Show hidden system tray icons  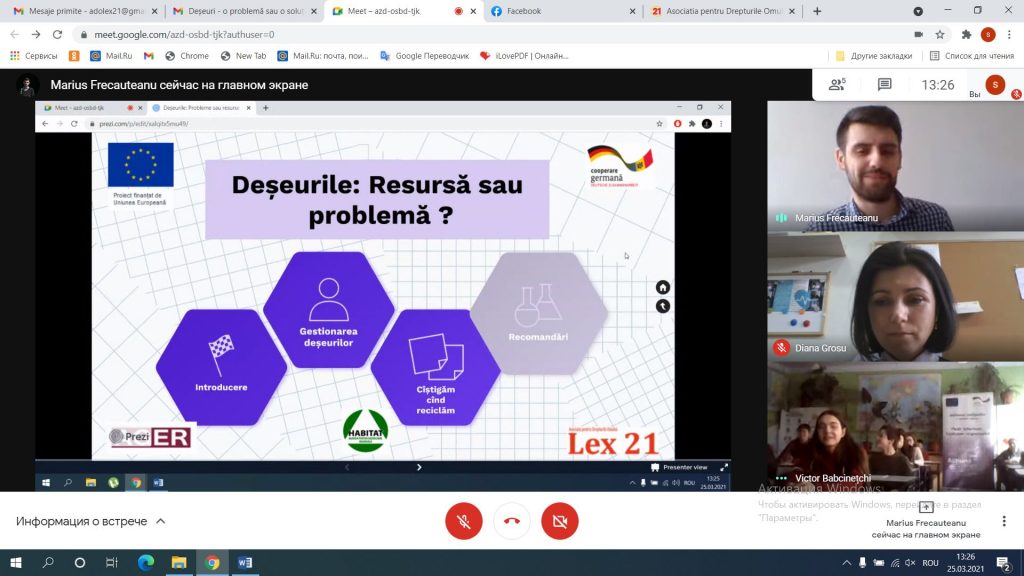pos(848,562)
